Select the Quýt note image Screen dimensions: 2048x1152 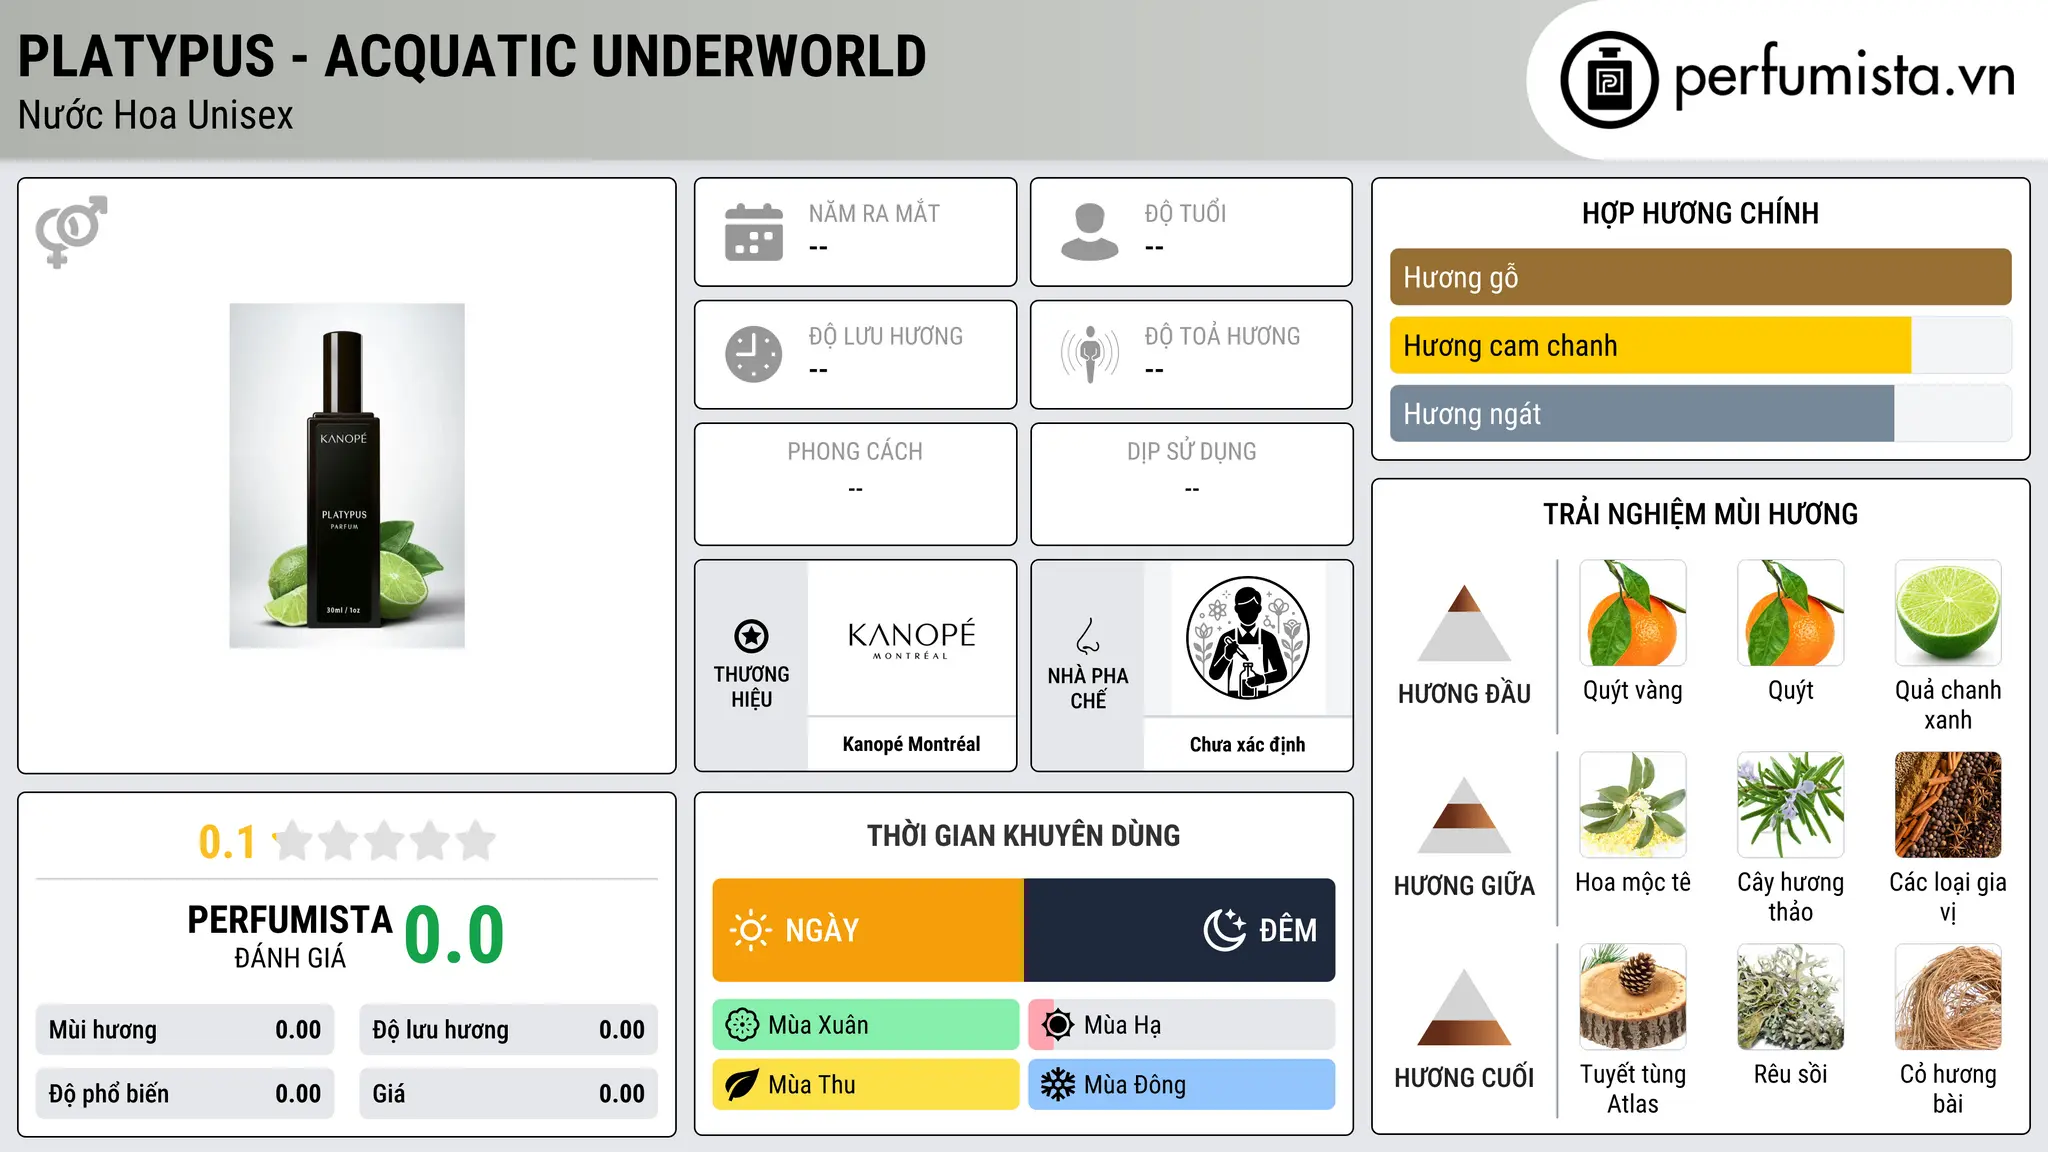pyautogui.click(x=1791, y=613)
